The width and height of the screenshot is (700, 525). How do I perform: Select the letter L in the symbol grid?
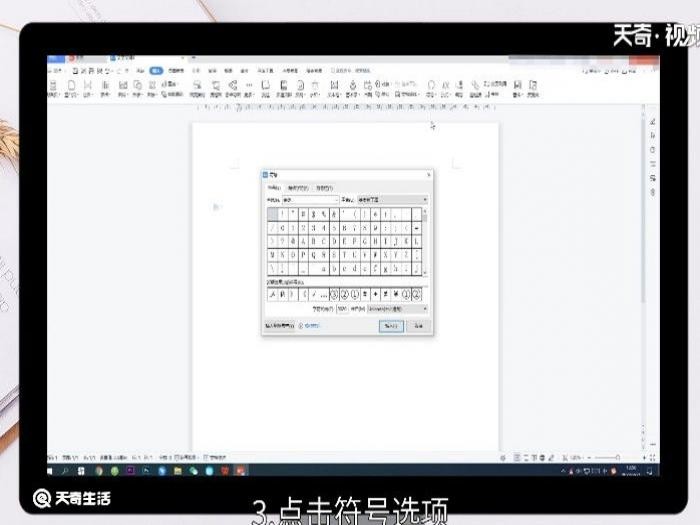pyautogui.click(x=416, y=242)
